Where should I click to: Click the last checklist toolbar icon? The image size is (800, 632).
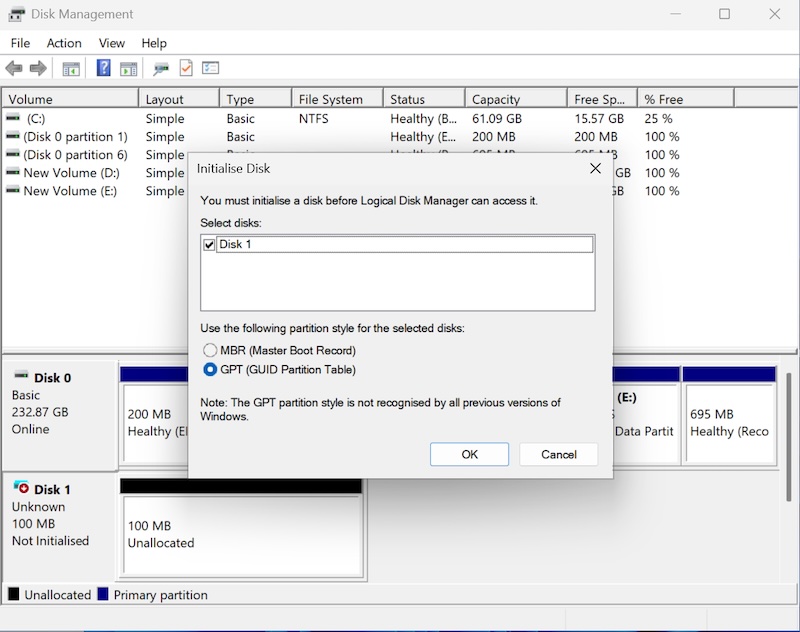coord(210,68)
